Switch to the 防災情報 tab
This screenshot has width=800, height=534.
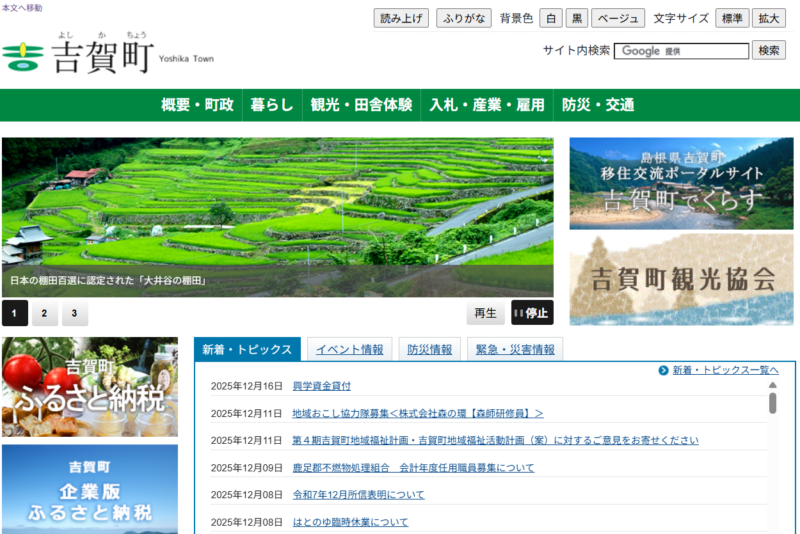pyautogui.click(x=430, y=349)
